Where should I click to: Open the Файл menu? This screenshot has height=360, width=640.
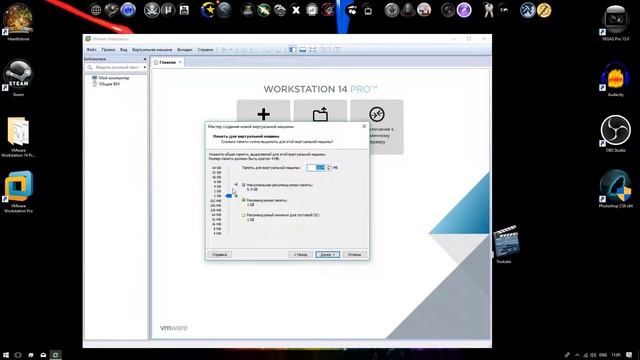pos(91,50)
